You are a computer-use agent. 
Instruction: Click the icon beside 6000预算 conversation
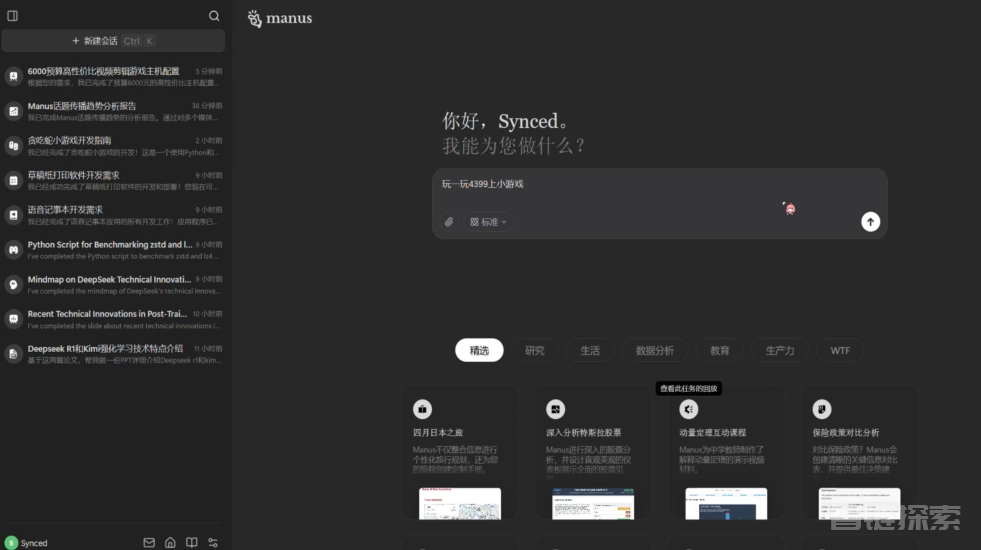pyautogui.click(x=13, y=76)
